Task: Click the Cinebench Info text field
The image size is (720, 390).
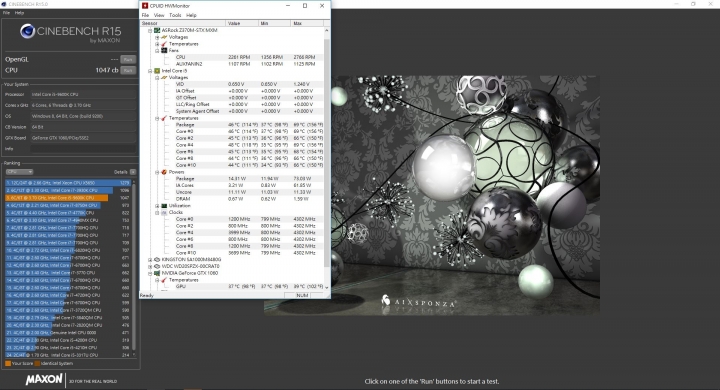Action: click(x=83, y=149)
